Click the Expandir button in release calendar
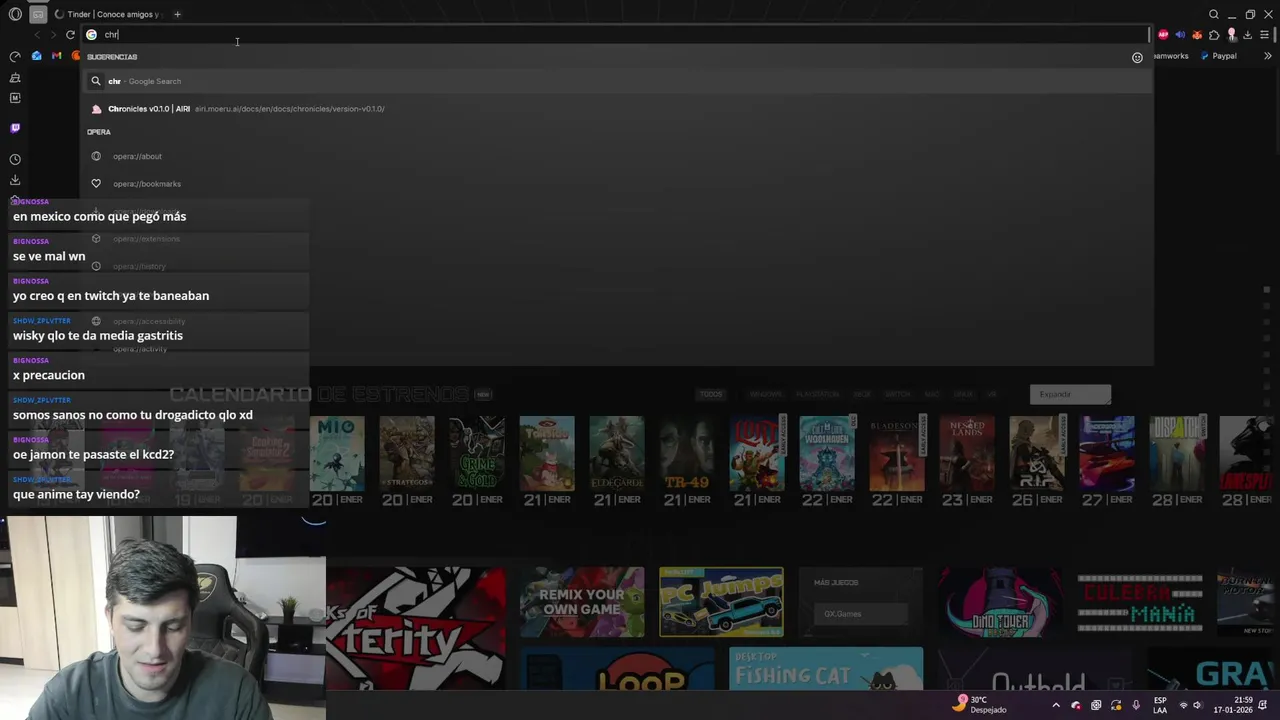The width and height of the screenshot is (1280, 720). (x=1070, y=394)
